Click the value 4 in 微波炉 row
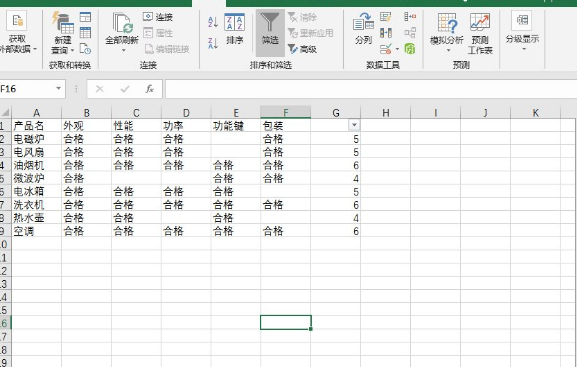This screenshot has width=577, height=367. click(x=336, y=179)
